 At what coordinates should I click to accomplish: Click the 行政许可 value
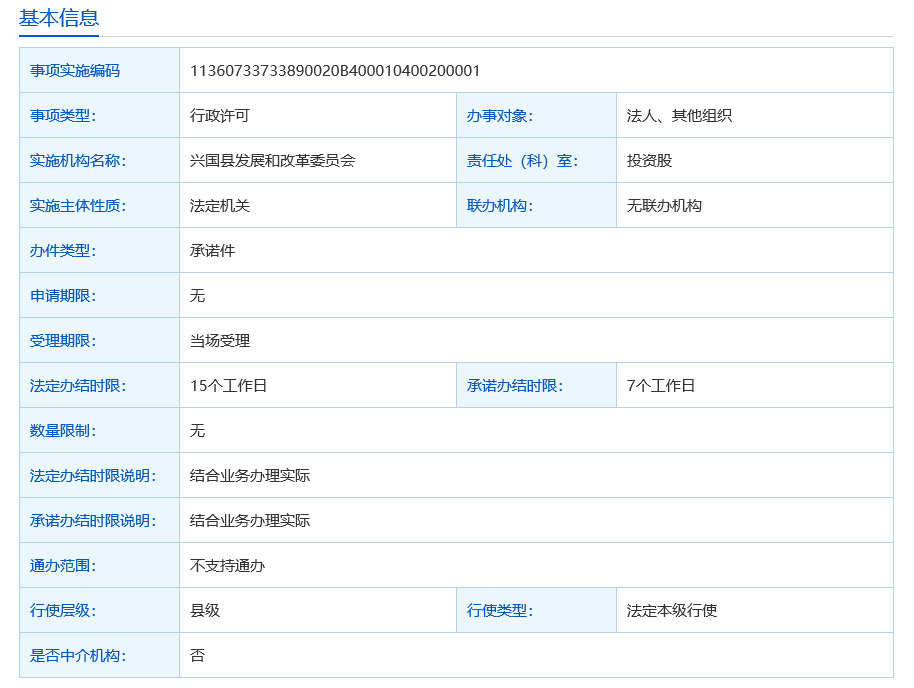tap(220, 115)
